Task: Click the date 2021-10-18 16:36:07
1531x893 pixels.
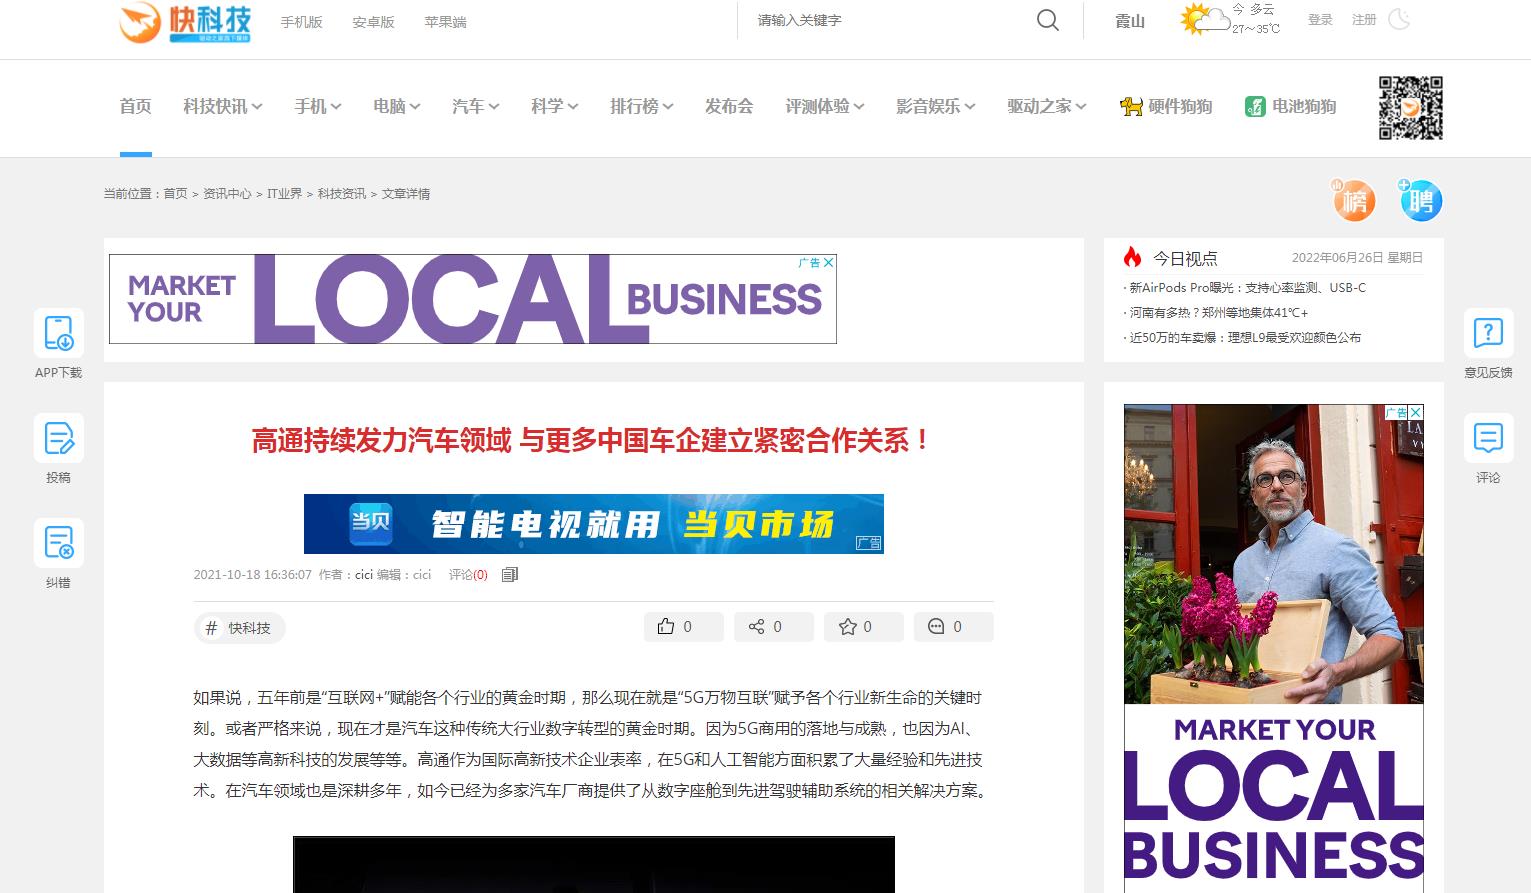Action: (253, 574)
